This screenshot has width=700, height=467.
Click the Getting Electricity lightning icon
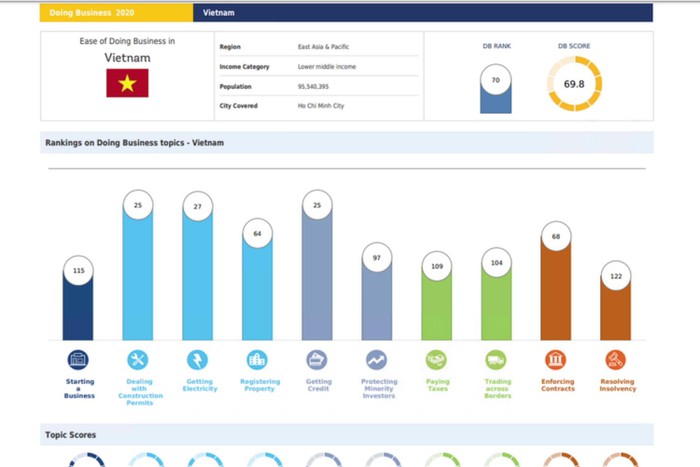(x=197, y=360)
